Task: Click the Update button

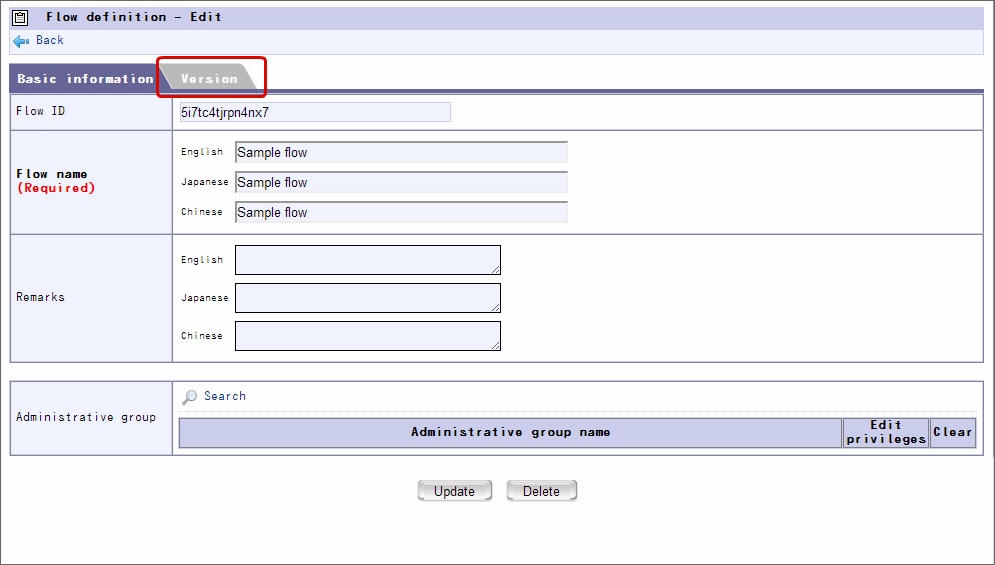Action: click(454, 491)
